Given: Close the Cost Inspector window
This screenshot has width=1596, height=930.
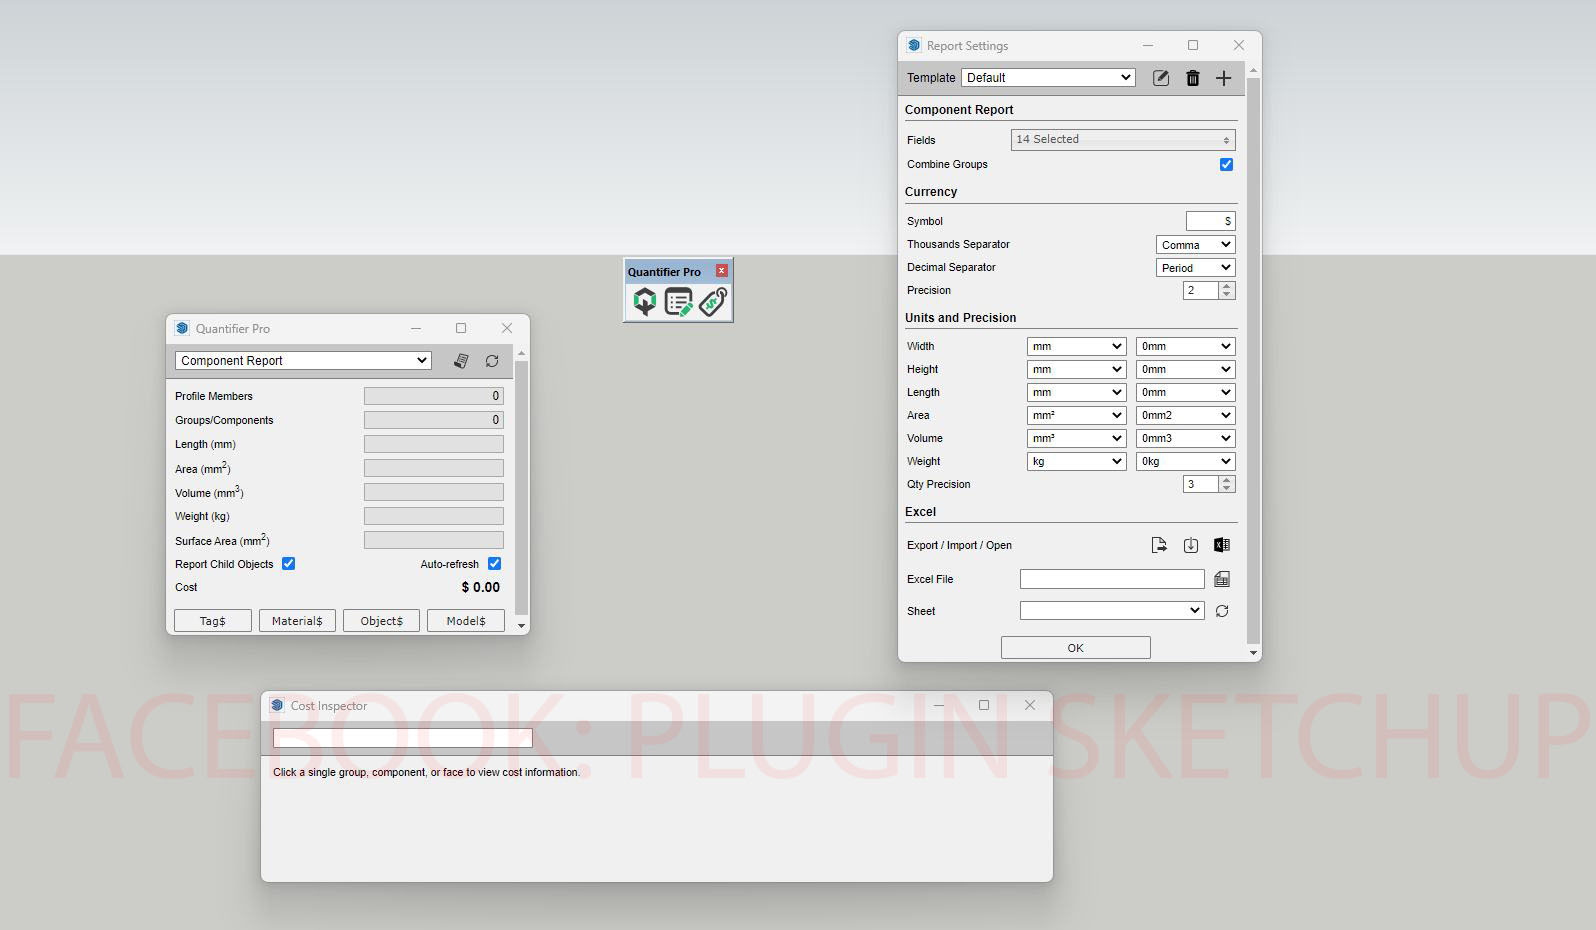Looking at the screenshot, I should [x=1030, y=705].
